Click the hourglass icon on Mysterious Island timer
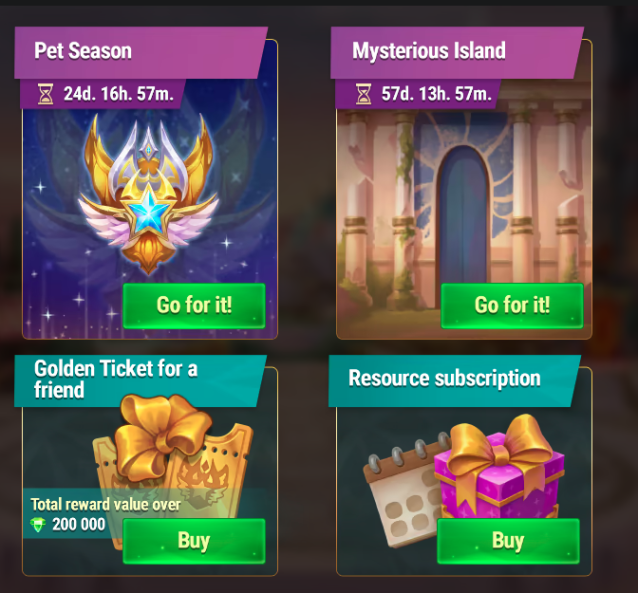The height and width of the screenshot is (593, 638). (x=363, y=94)
